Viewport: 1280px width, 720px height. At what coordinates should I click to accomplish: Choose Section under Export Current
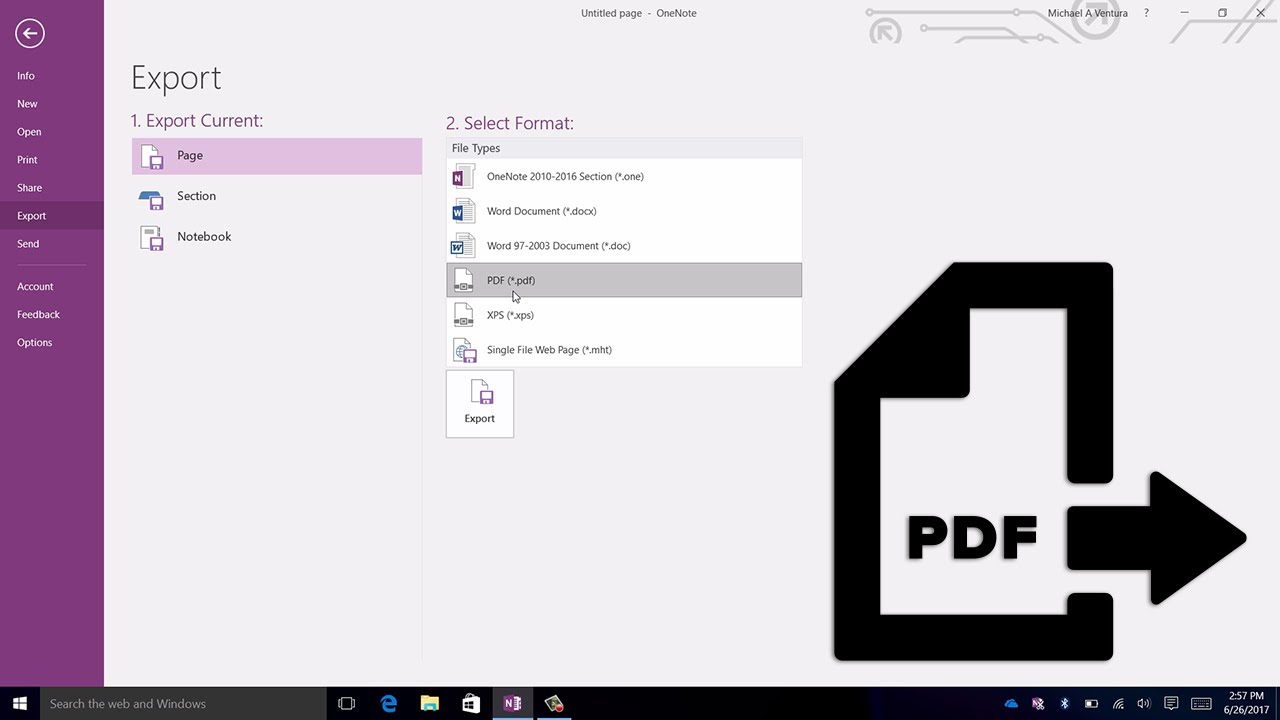pos(277,197)
